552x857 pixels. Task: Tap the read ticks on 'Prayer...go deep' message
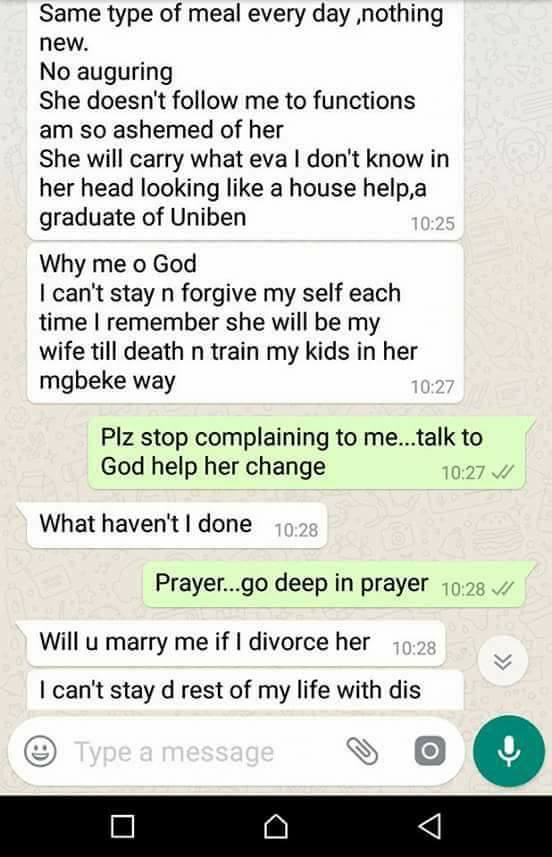pos(503,589)
